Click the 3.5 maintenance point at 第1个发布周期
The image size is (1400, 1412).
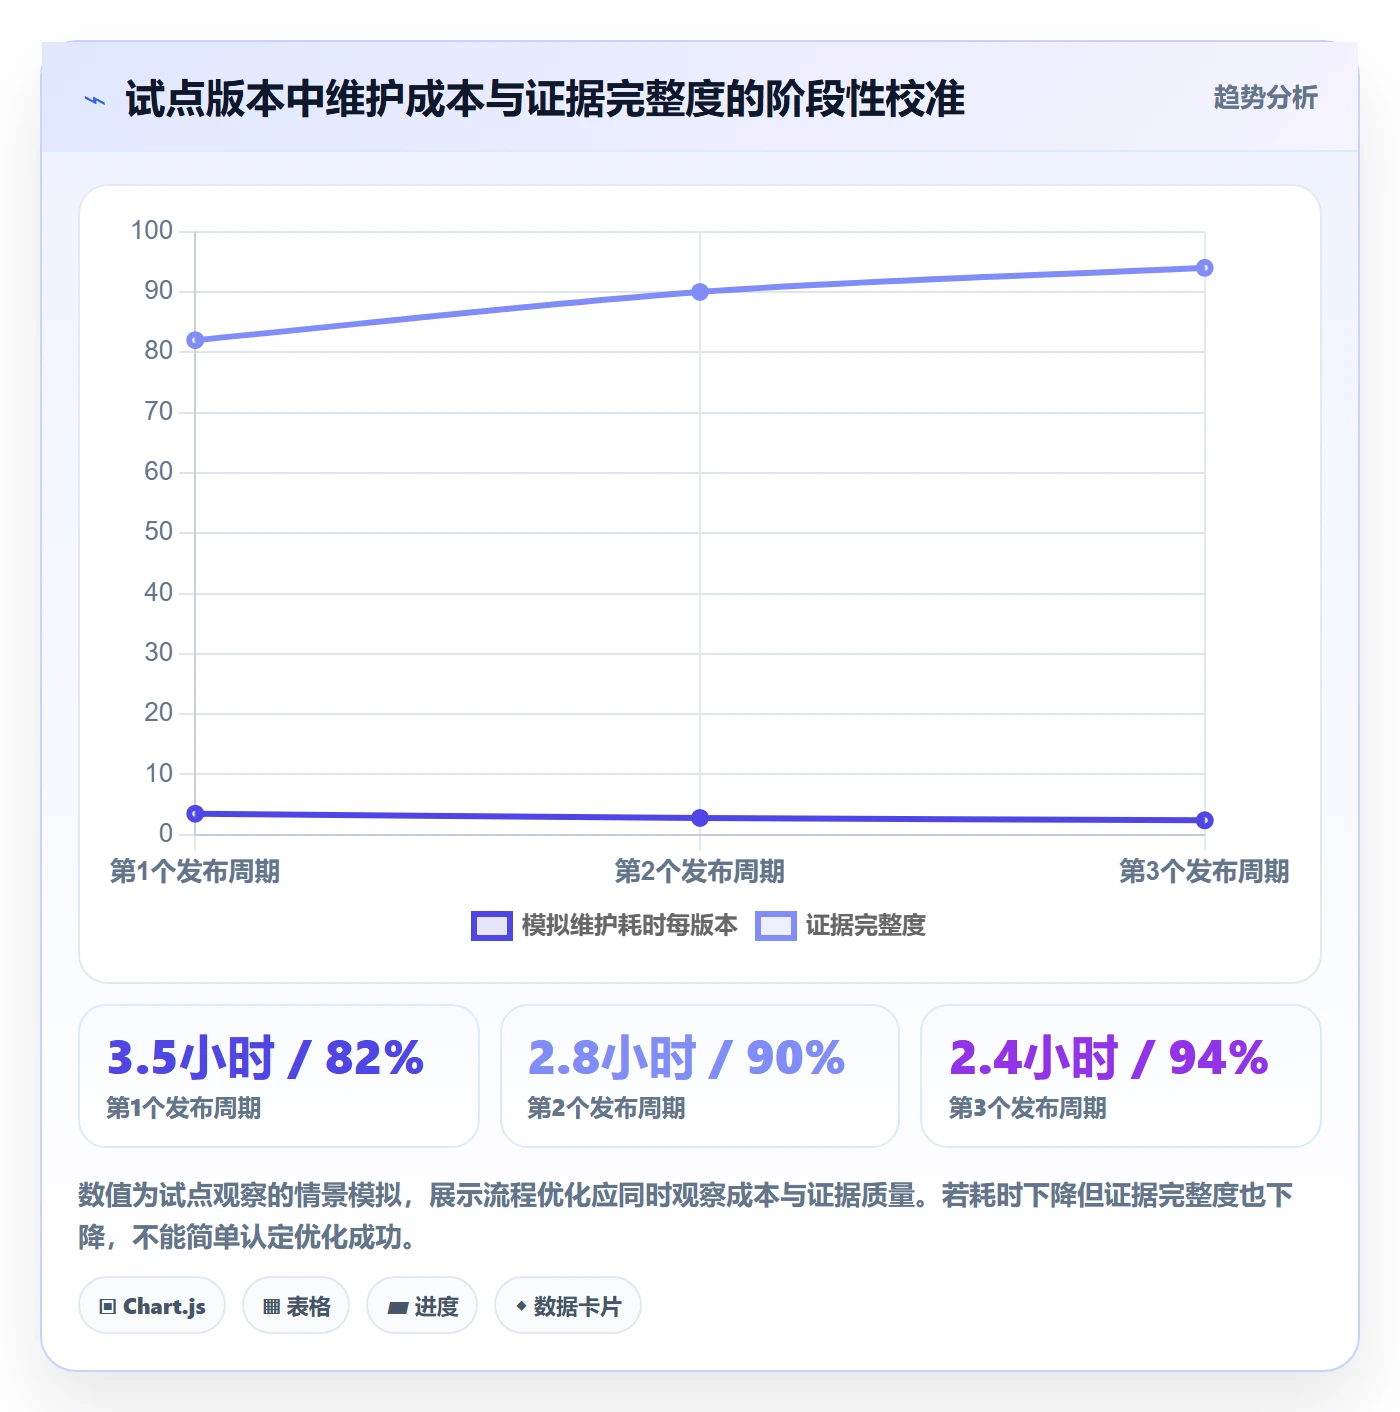click(x=195, y=814)
